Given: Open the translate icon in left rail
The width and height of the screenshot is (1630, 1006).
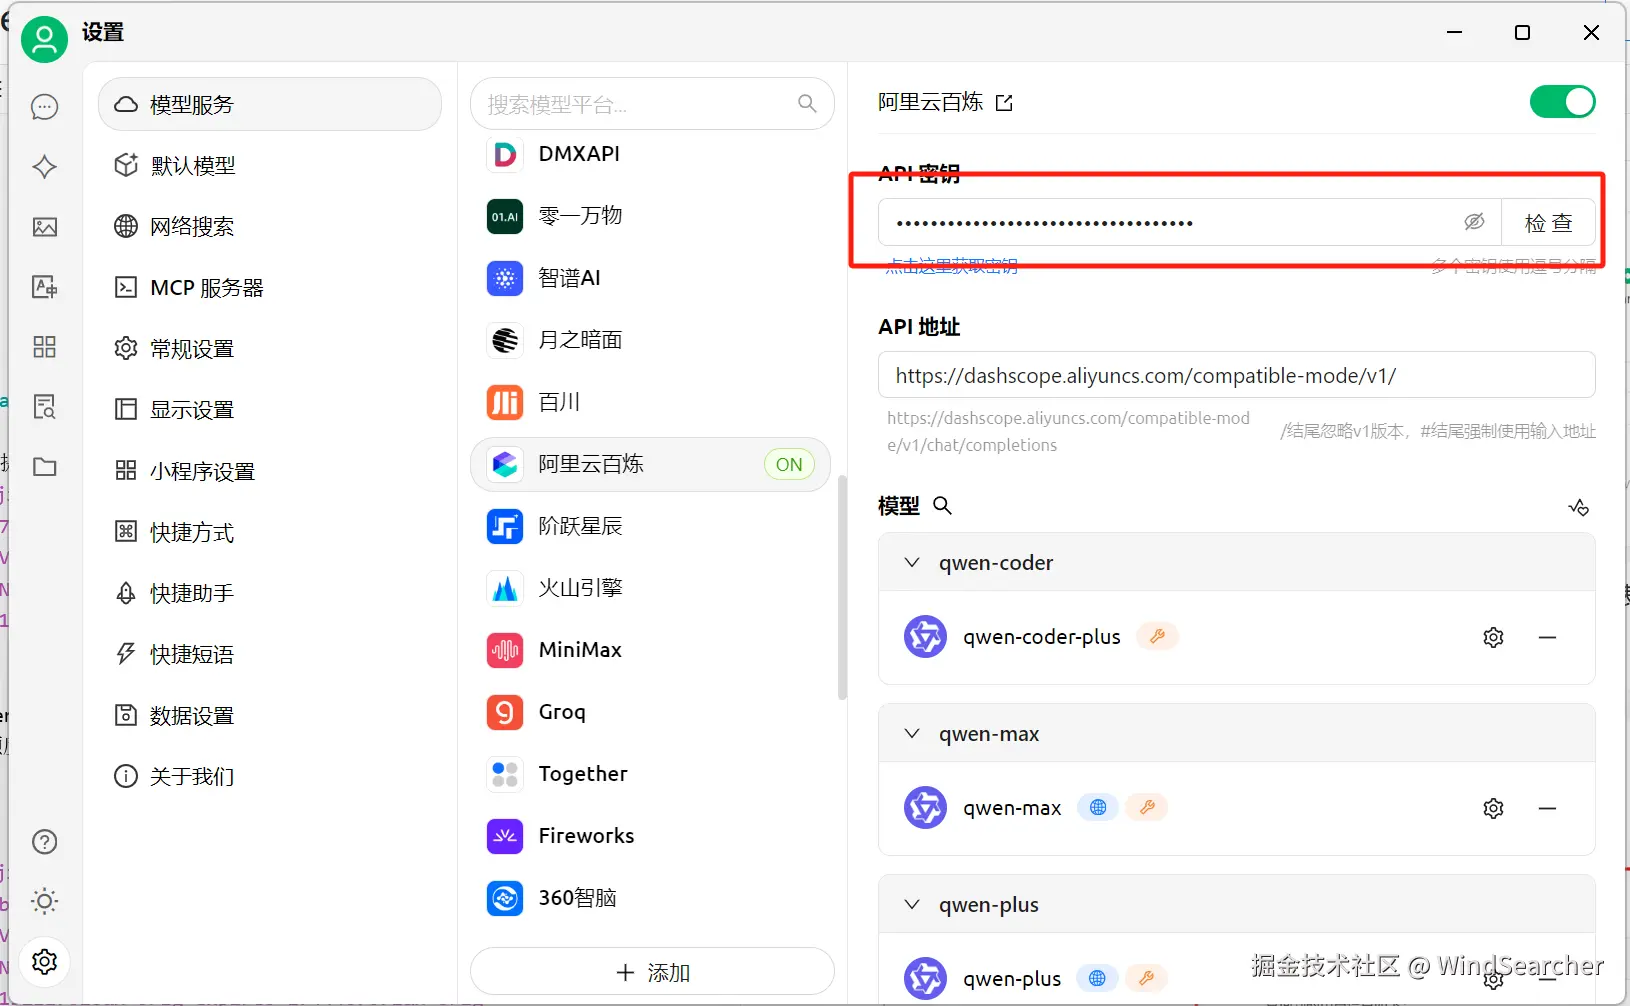Looking at the screenshot, I should [x=45, y=287].
